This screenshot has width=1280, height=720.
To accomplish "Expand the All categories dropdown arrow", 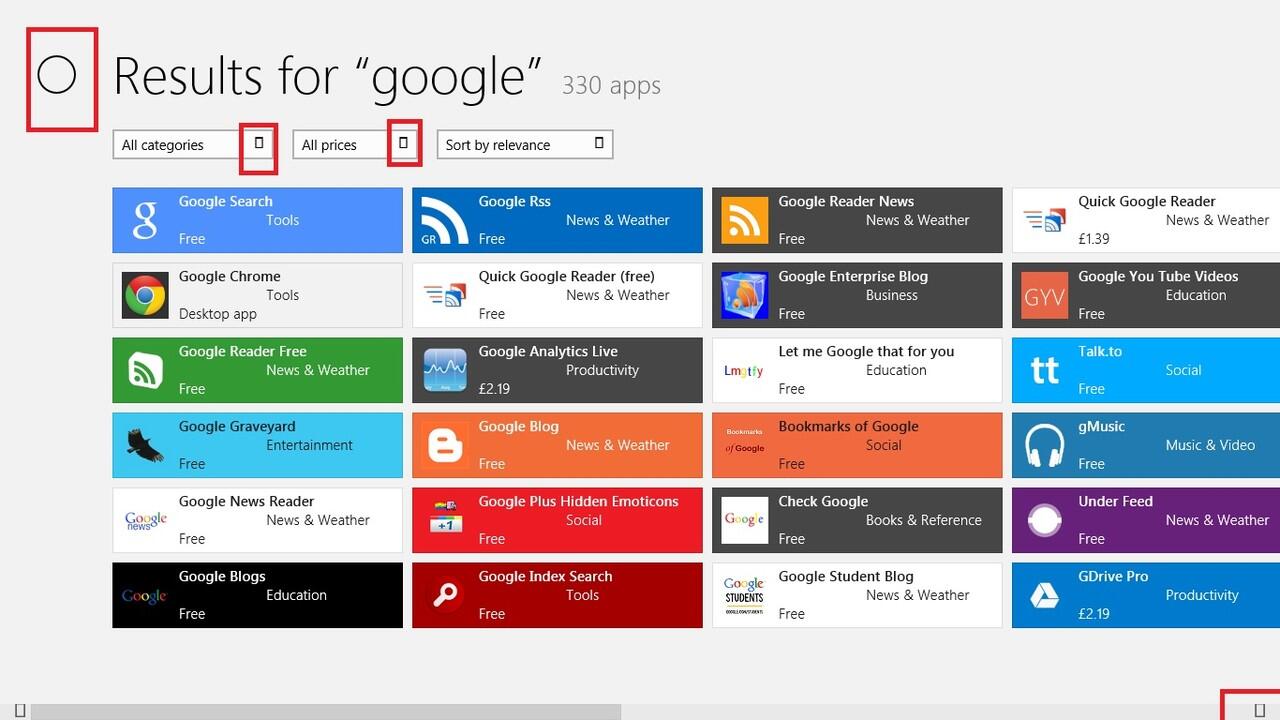I will tap(259, 144).
